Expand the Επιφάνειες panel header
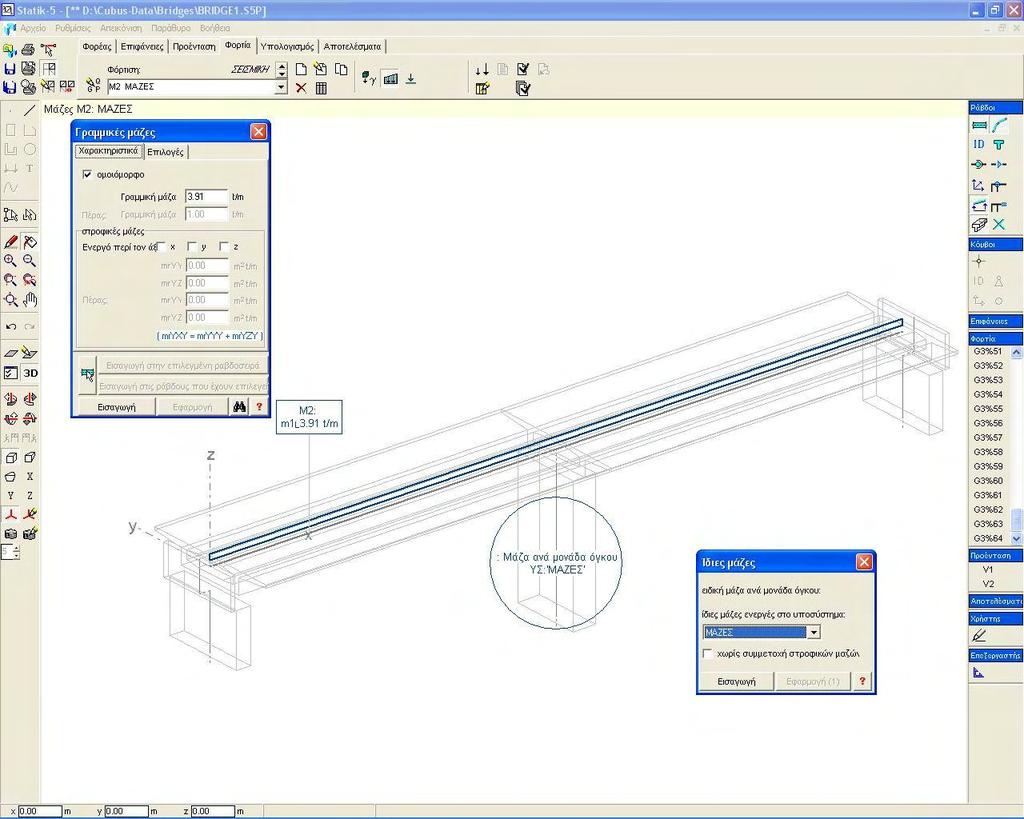Image resolution: width=1024 pixels, height=819 pixels. (x=995, y=321)
